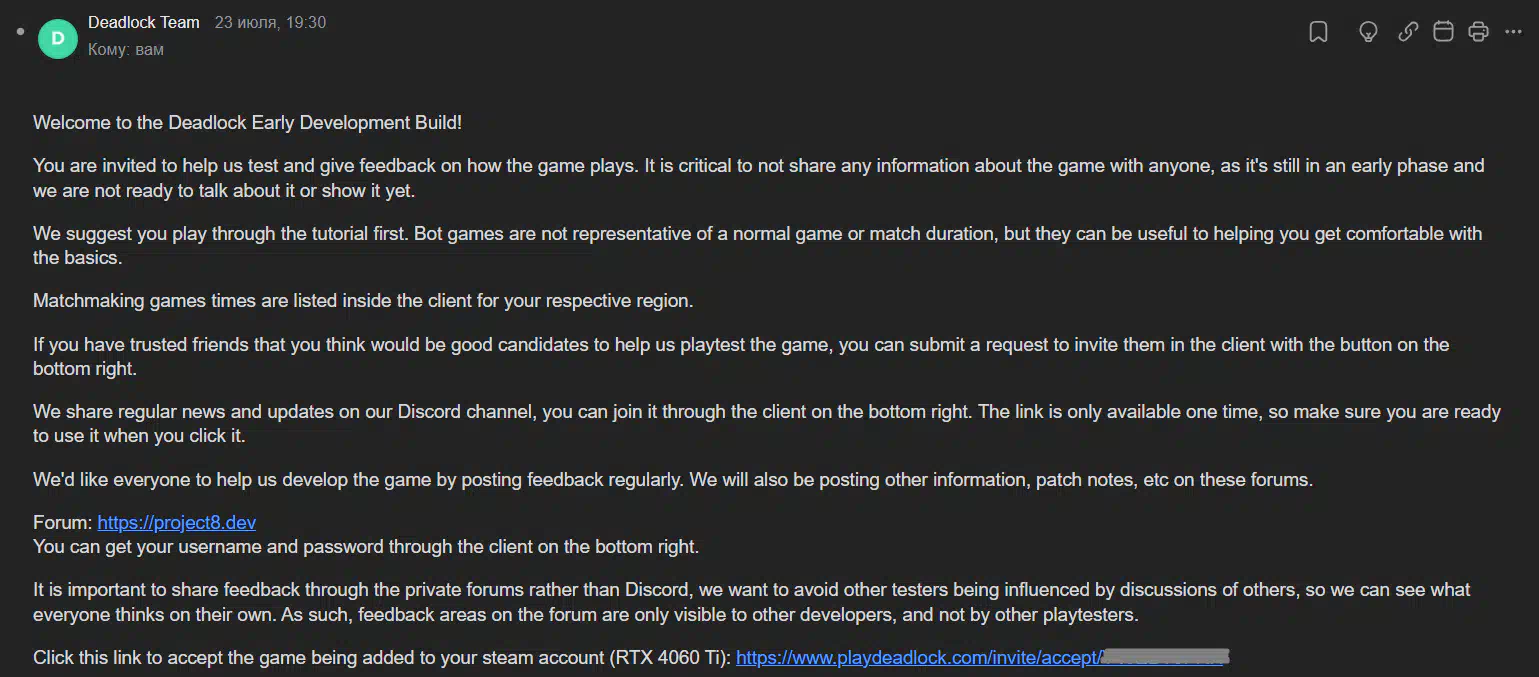The width and height of the screenshot is (1539, 677).
Task: Create a calendar event from this email
Action: [1443, 32]
